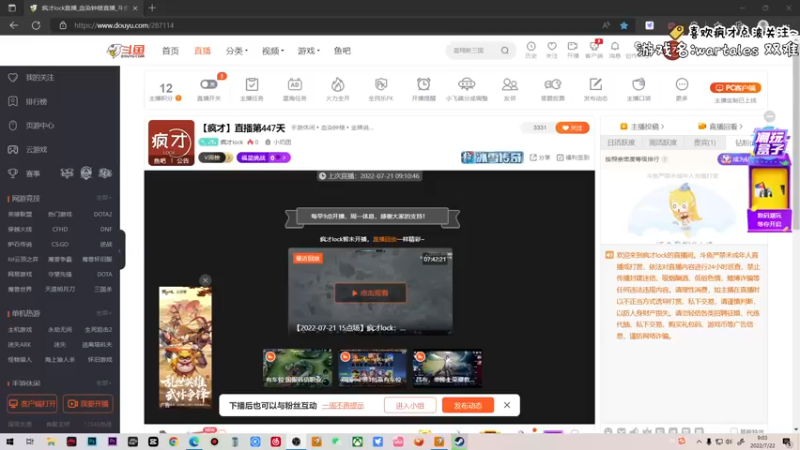This screenshot has width=800, height=450.
Task: Open 消息 bell notification icon
Action: [x=615, y=46]
